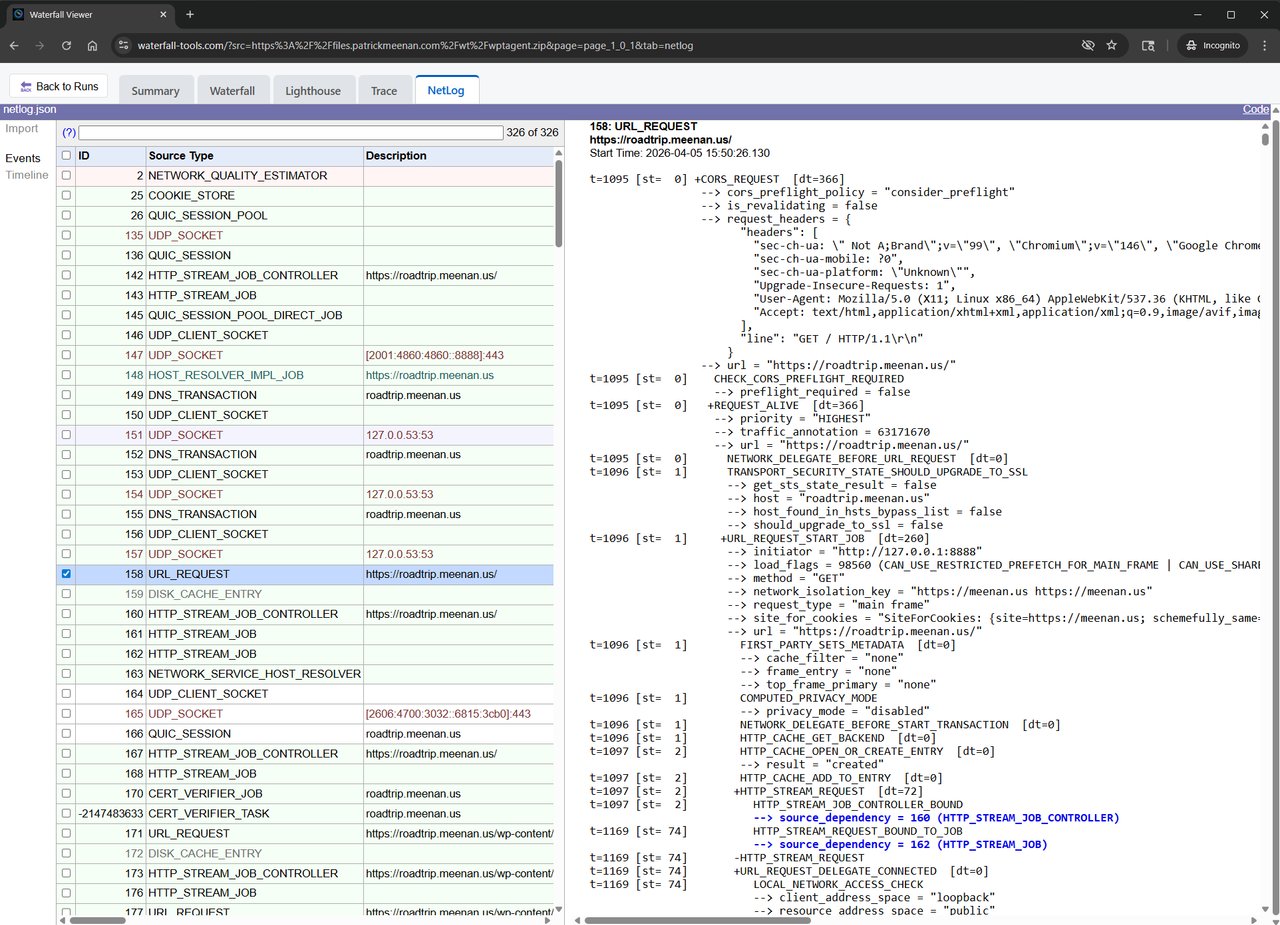Select Timeline view in the left sidebar
This screenshot has height=925, width=1280.
click(x=26, y=175)
